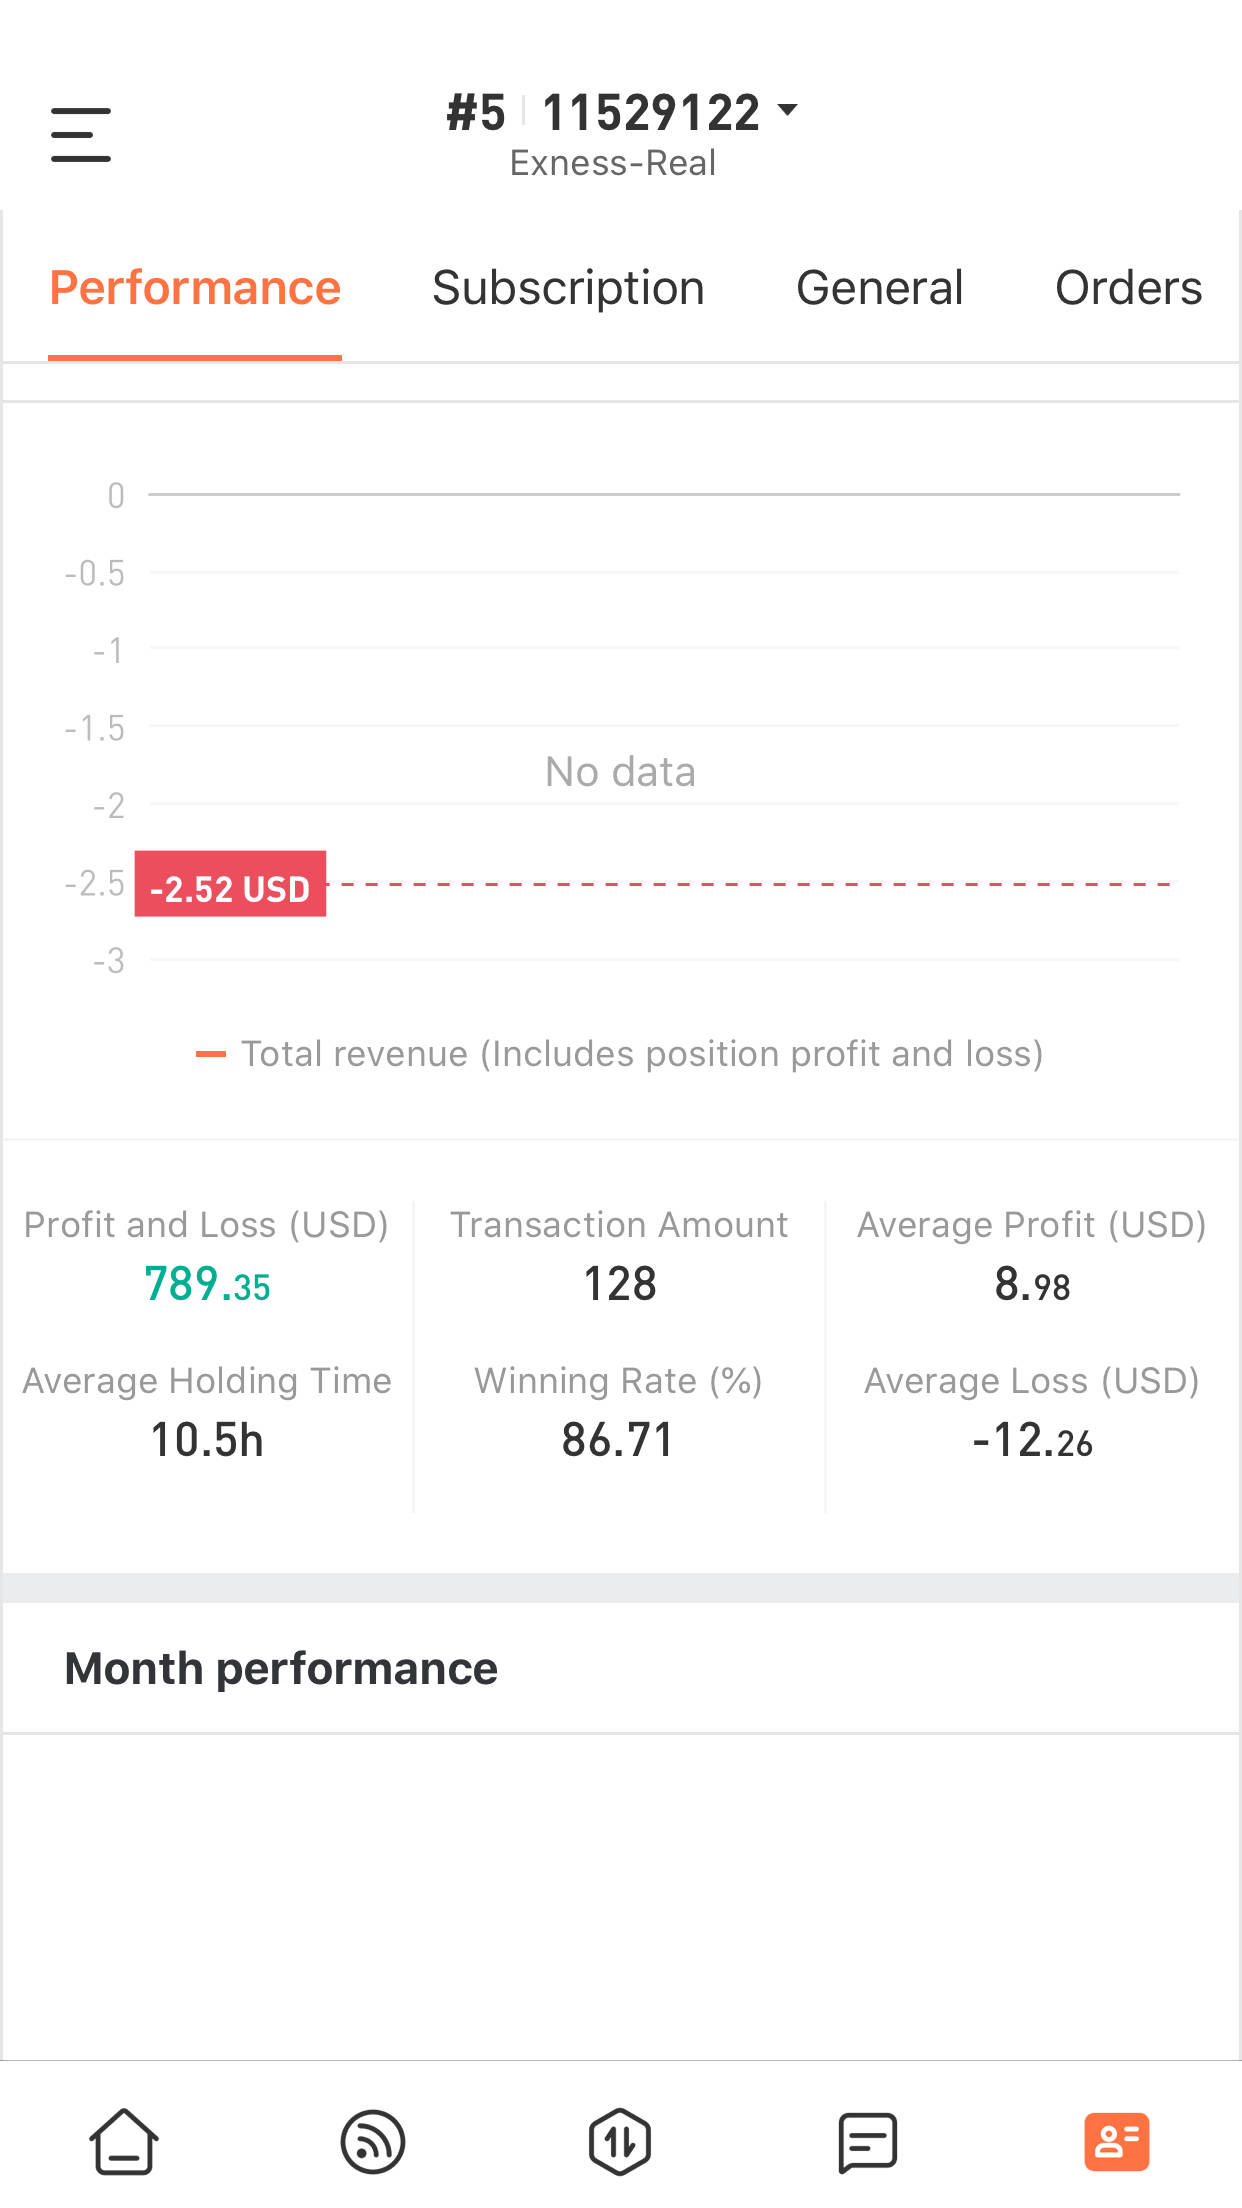This screenshot has width=1242, height=2208.
Task: Open the hamburger side menu
Action: pos(81,134)
